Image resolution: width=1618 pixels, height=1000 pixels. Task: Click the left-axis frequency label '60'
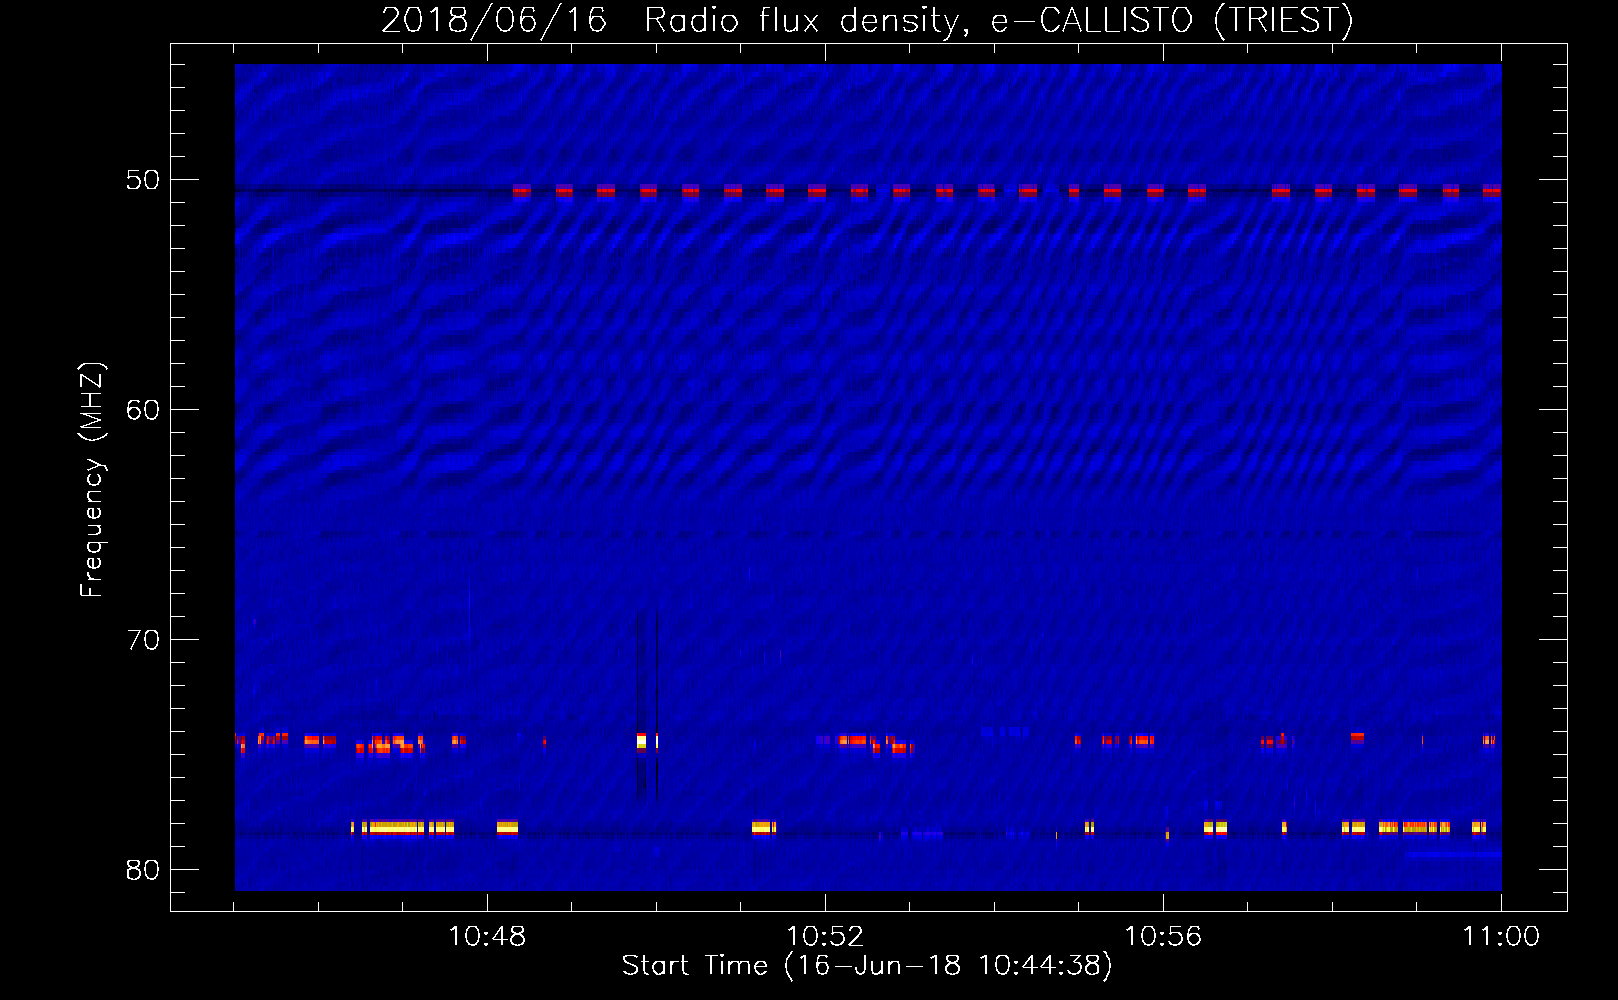[143, 410]
